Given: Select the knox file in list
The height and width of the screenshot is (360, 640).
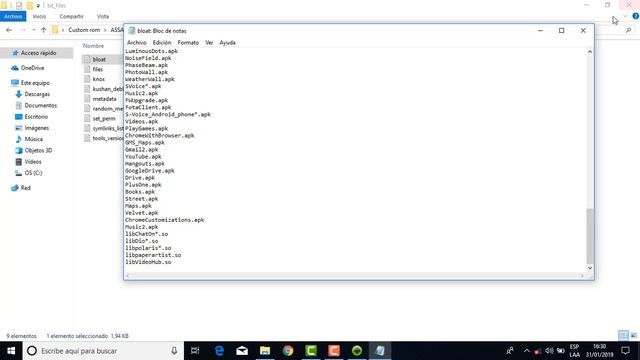Looking at the screenshot, I should point(98,79).
